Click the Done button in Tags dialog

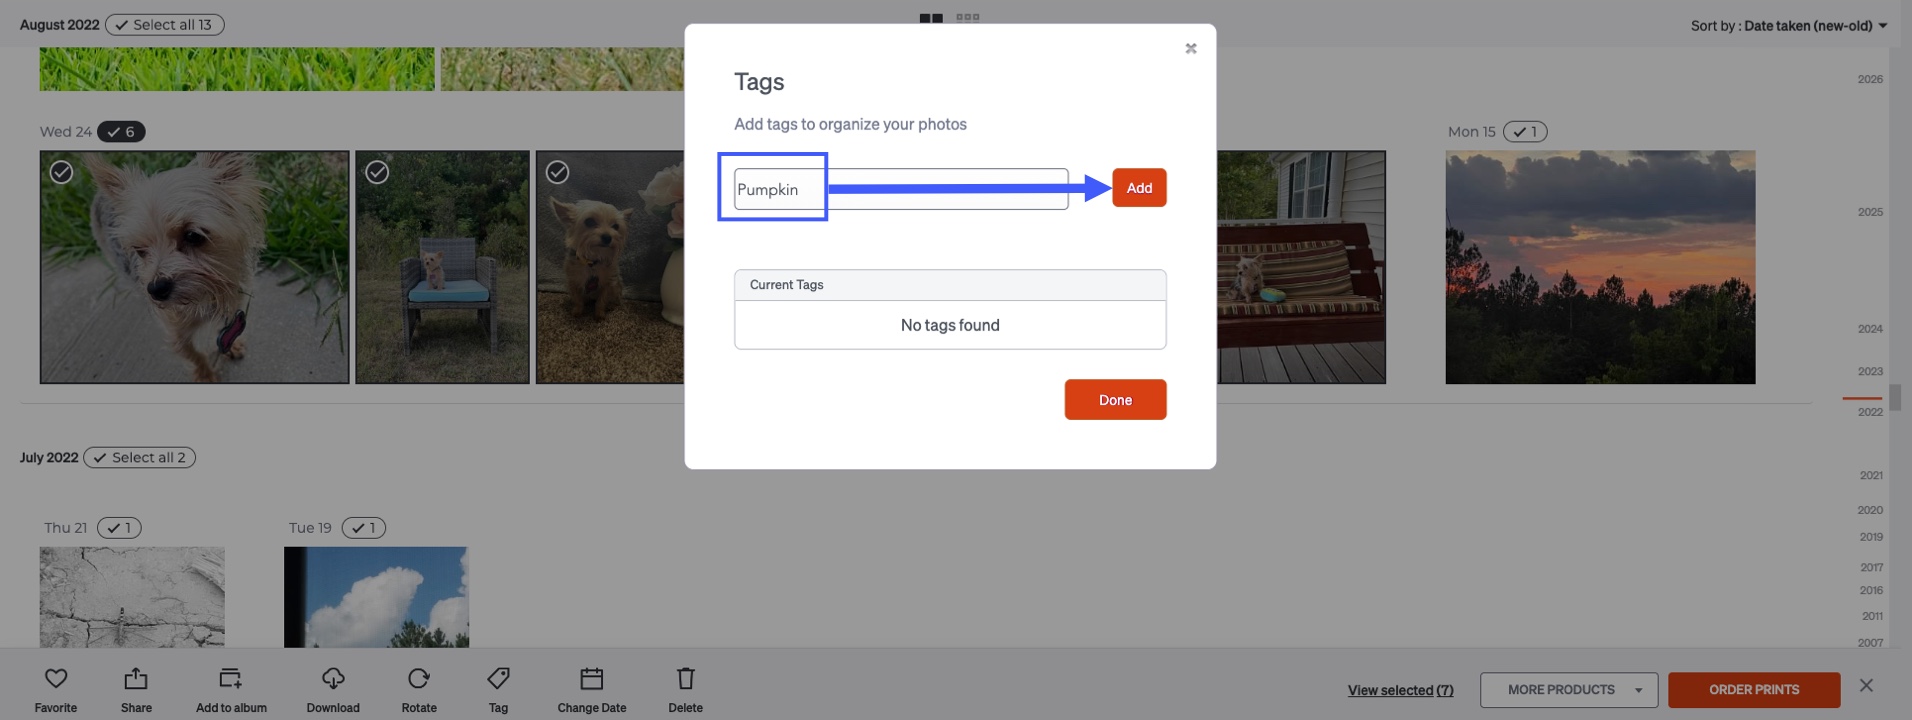[x=1115, y=400]
